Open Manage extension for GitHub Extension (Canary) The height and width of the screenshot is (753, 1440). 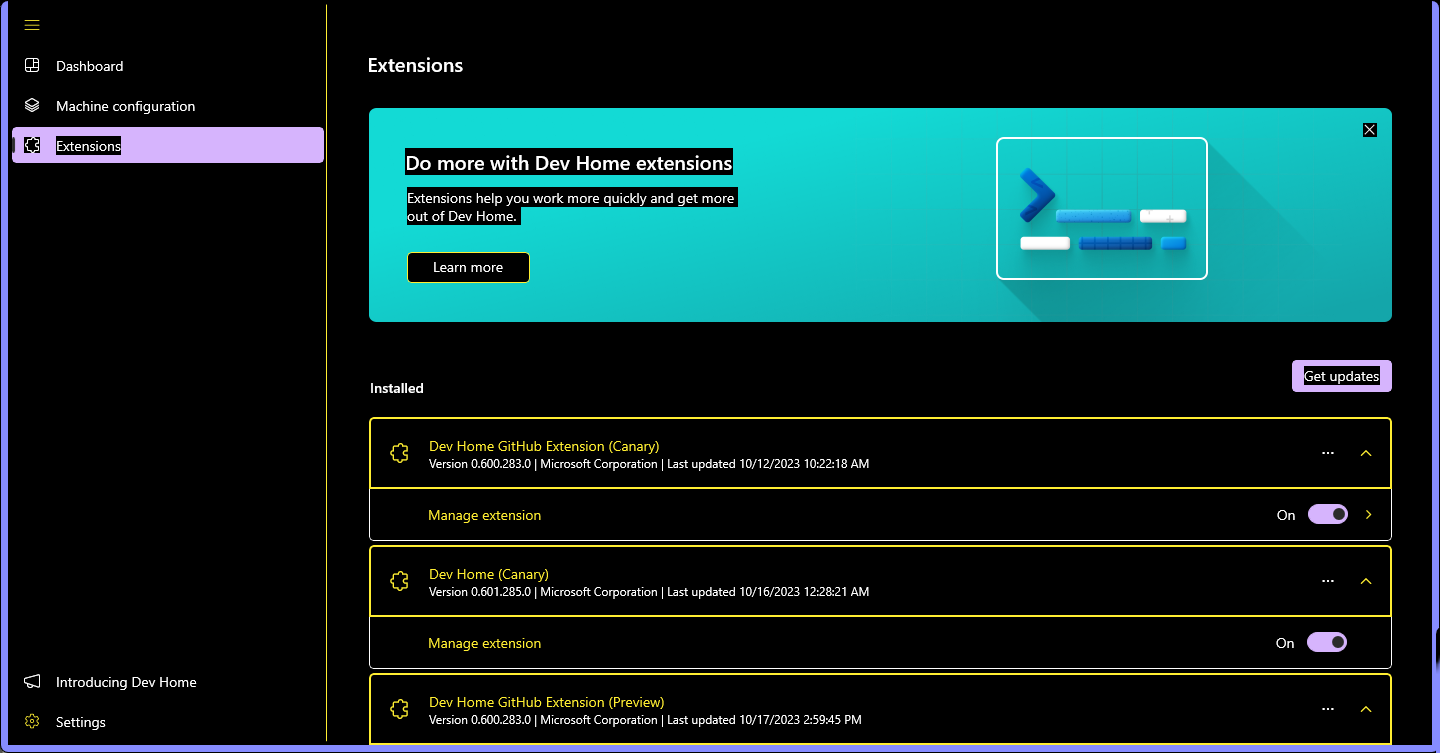(485, 514)
